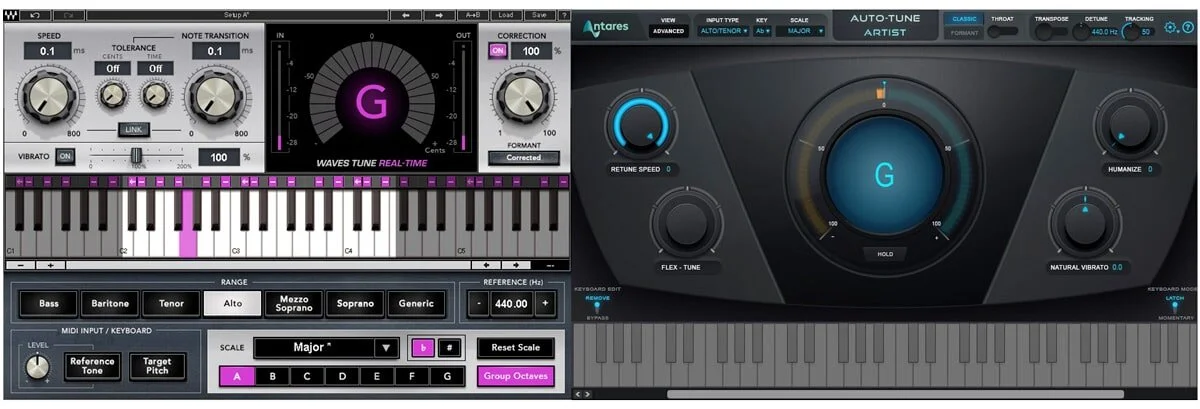Open the Key Ab dropdown
The height and width of the screenshot is (409, 1200).
[762, 31]
